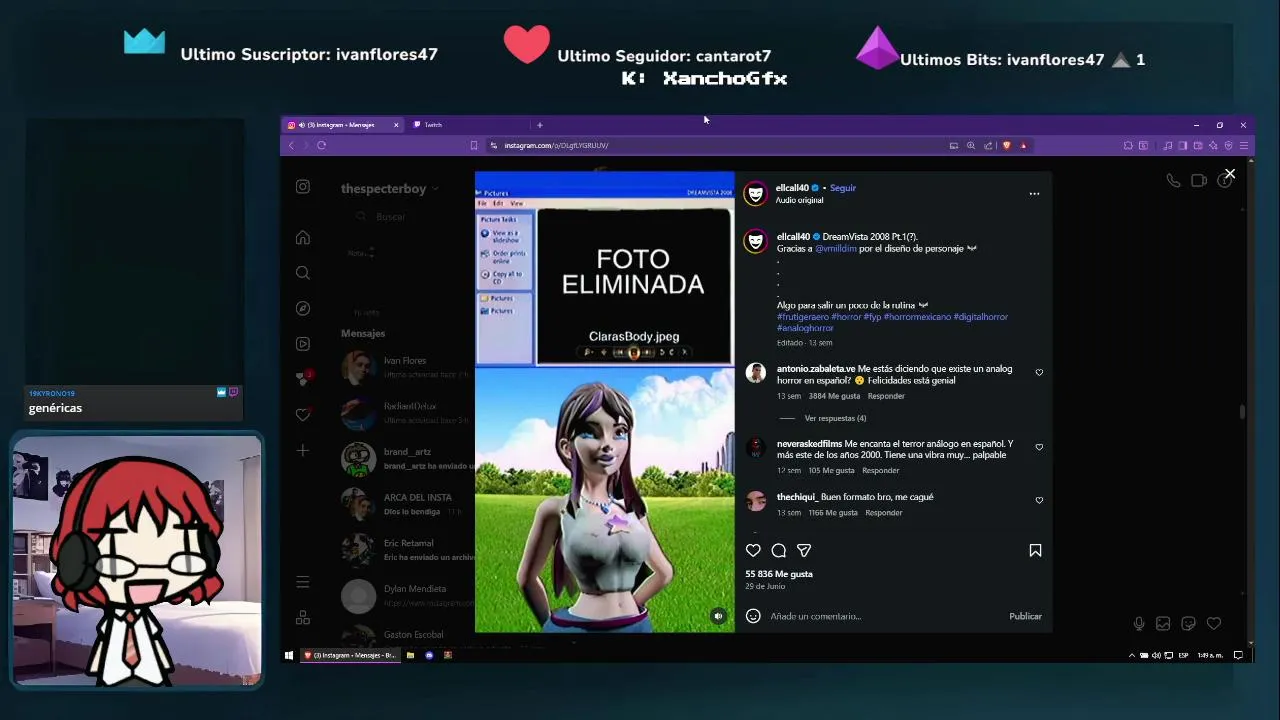1280x720 pixels.
Task: Open Reels from the sidebar
Action: click(303, 344)
